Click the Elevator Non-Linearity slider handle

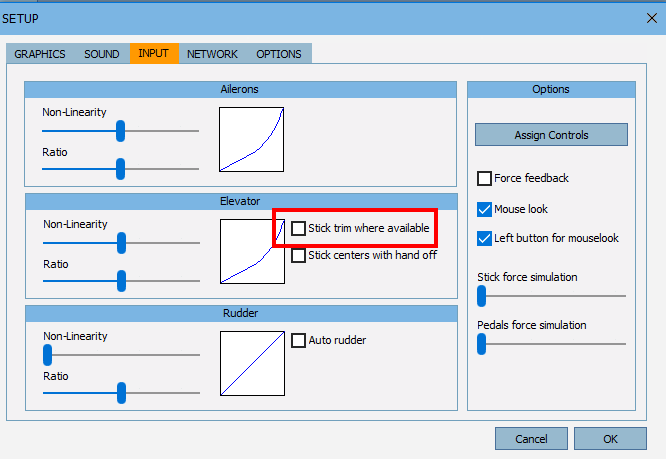(x=121, y=243)
